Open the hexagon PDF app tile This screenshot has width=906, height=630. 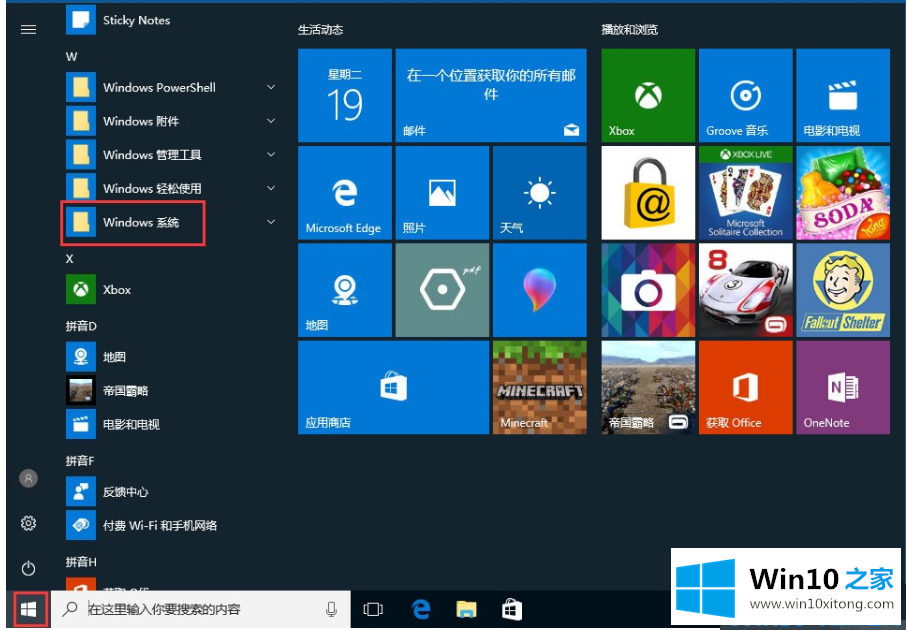pyautogui.click(x=442, y=290)
